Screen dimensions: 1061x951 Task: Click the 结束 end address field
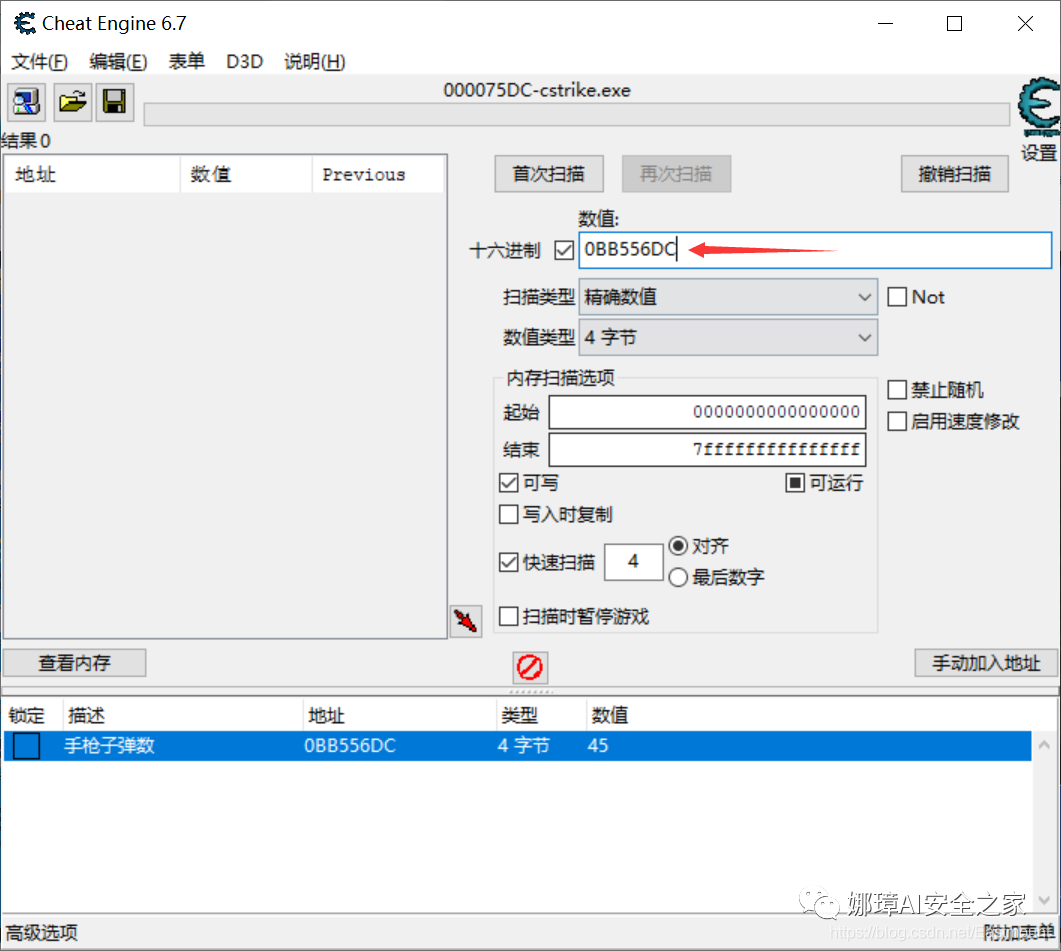click(707, 449)
